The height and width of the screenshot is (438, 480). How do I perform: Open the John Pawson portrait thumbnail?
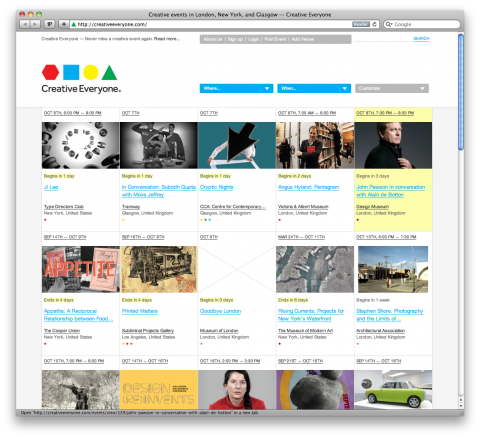pos(393,145)
